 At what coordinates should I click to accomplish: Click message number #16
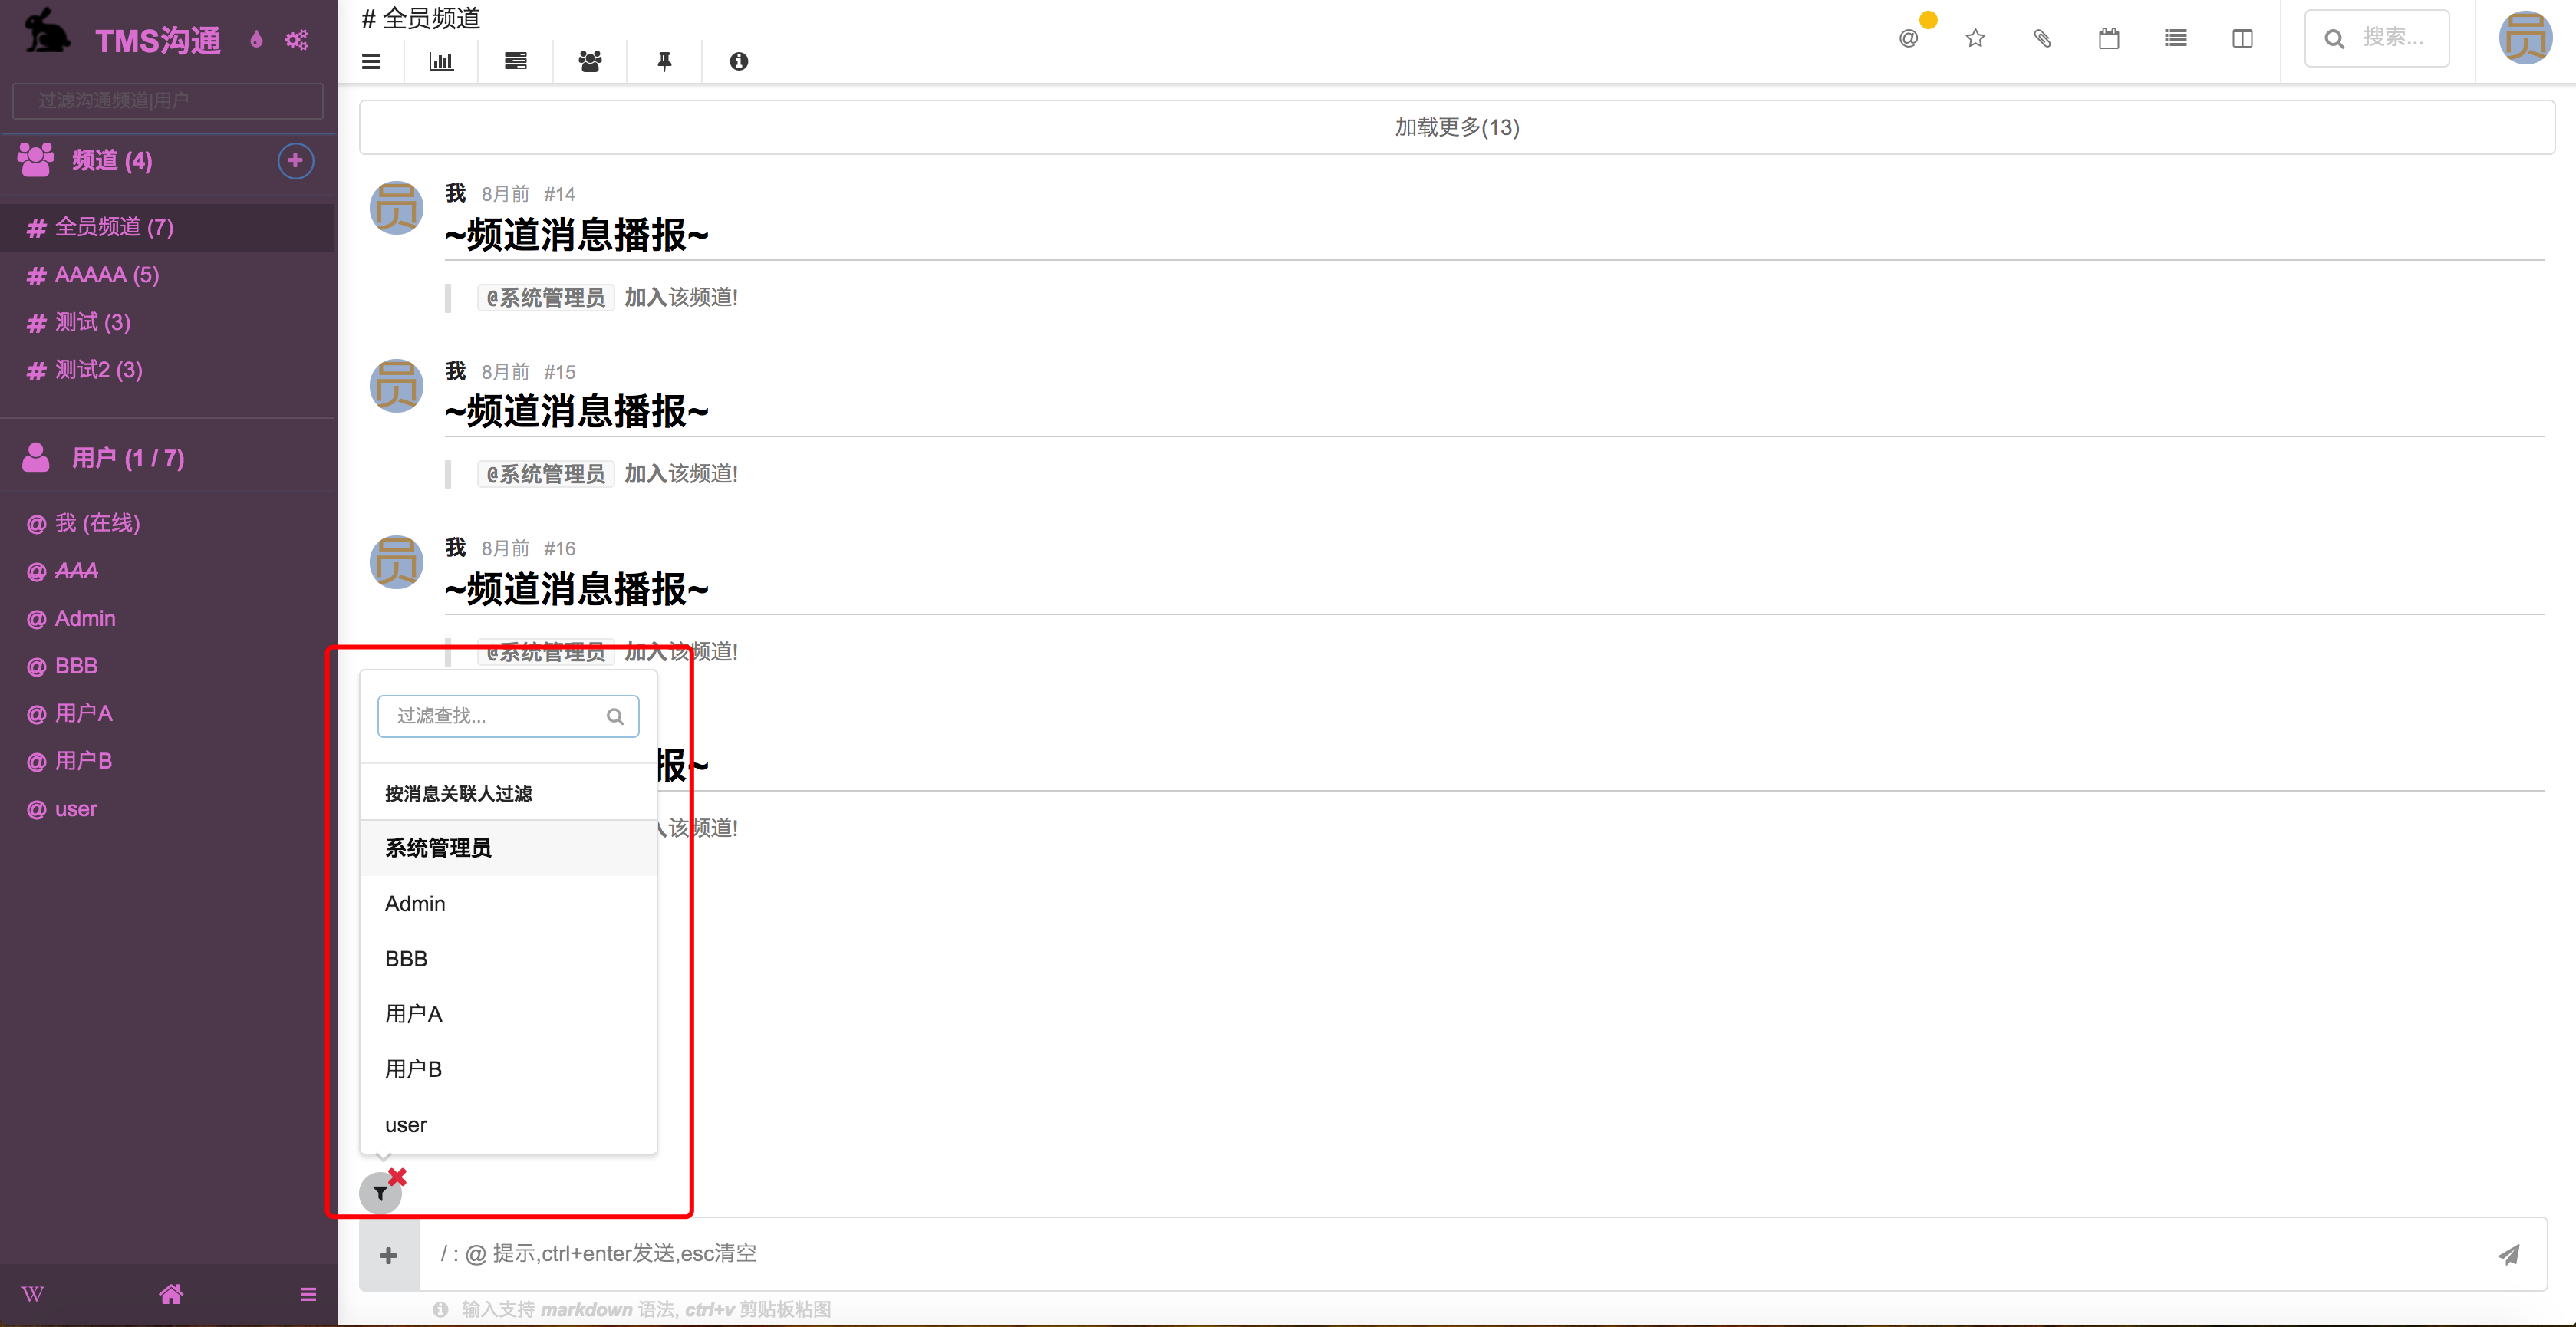[559, 548]
